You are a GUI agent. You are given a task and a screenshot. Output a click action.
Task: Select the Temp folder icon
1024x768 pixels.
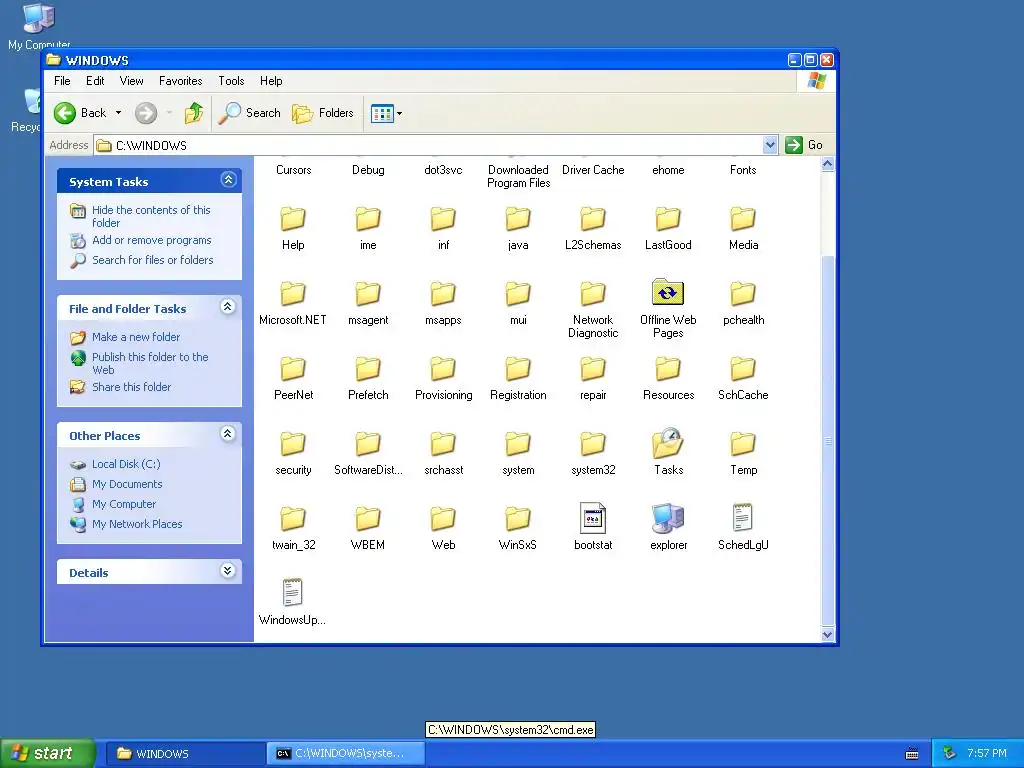pyautogui.click(x=743, y=444)
